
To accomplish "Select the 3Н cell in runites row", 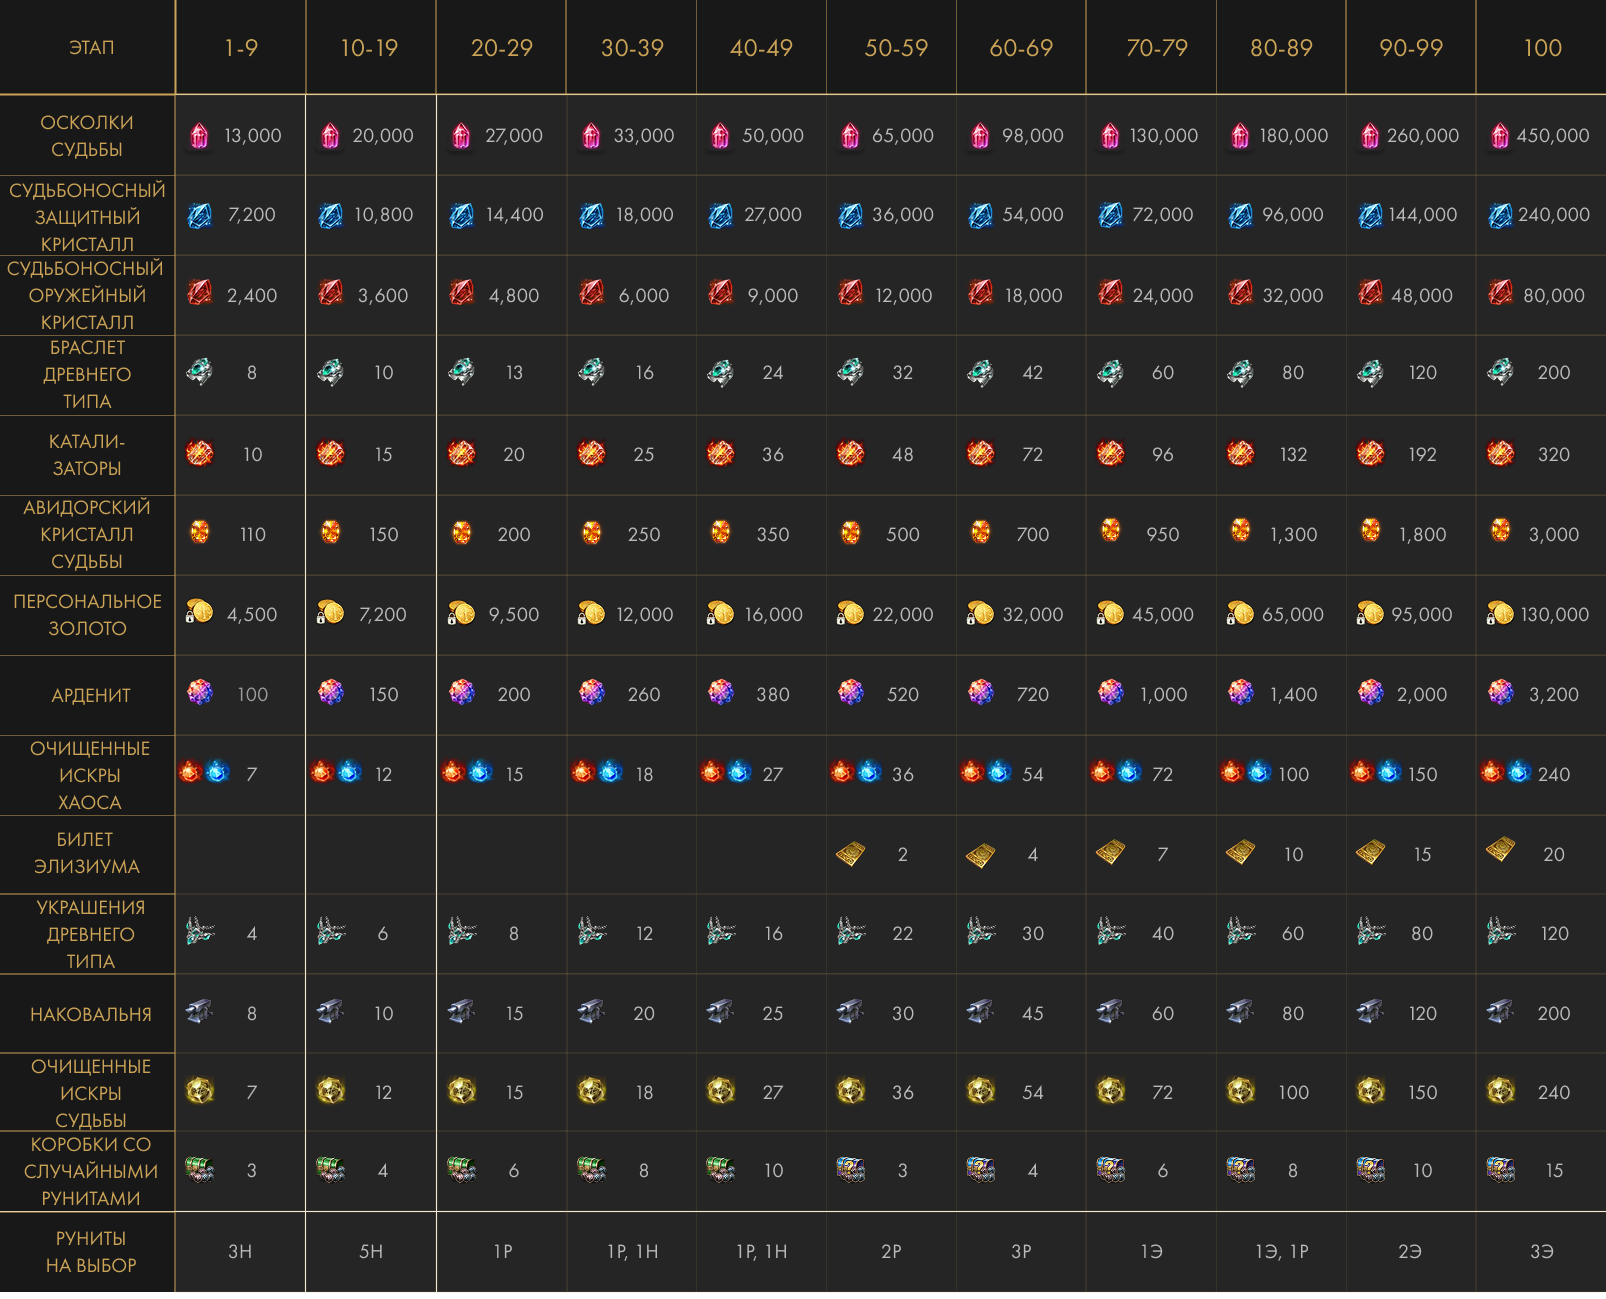I will click(240, 1251).
